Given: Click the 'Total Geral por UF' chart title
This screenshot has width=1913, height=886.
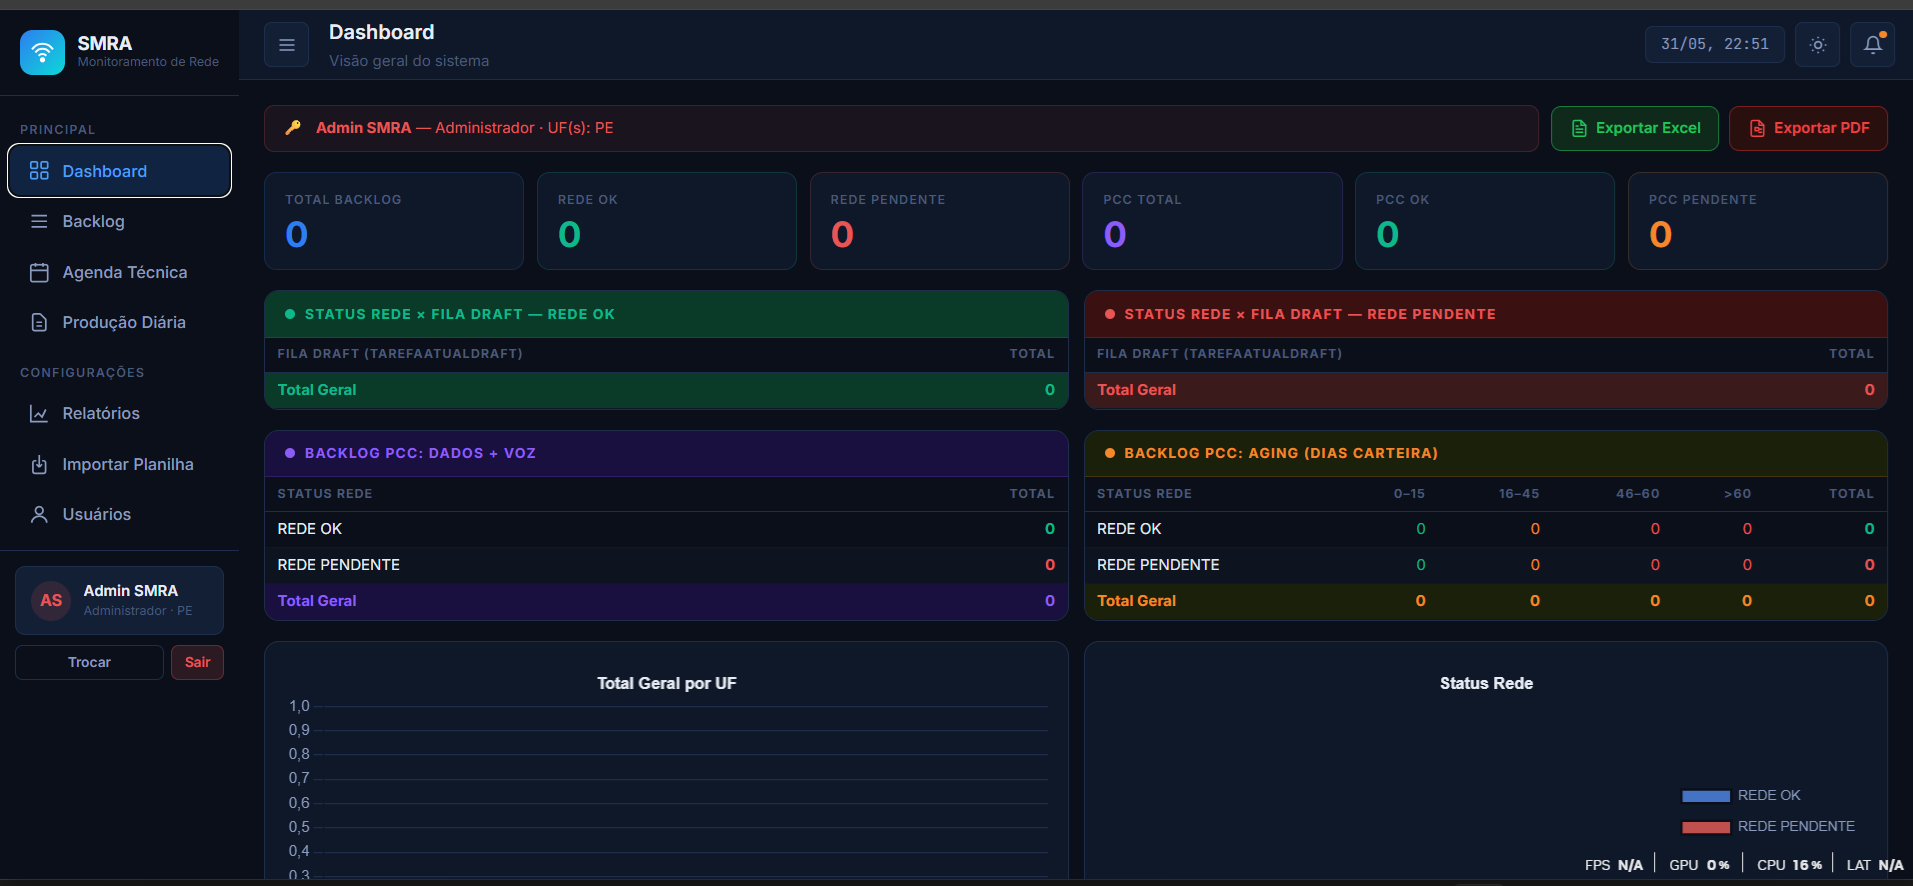Looking at the screenshot, I should [666, 683].
